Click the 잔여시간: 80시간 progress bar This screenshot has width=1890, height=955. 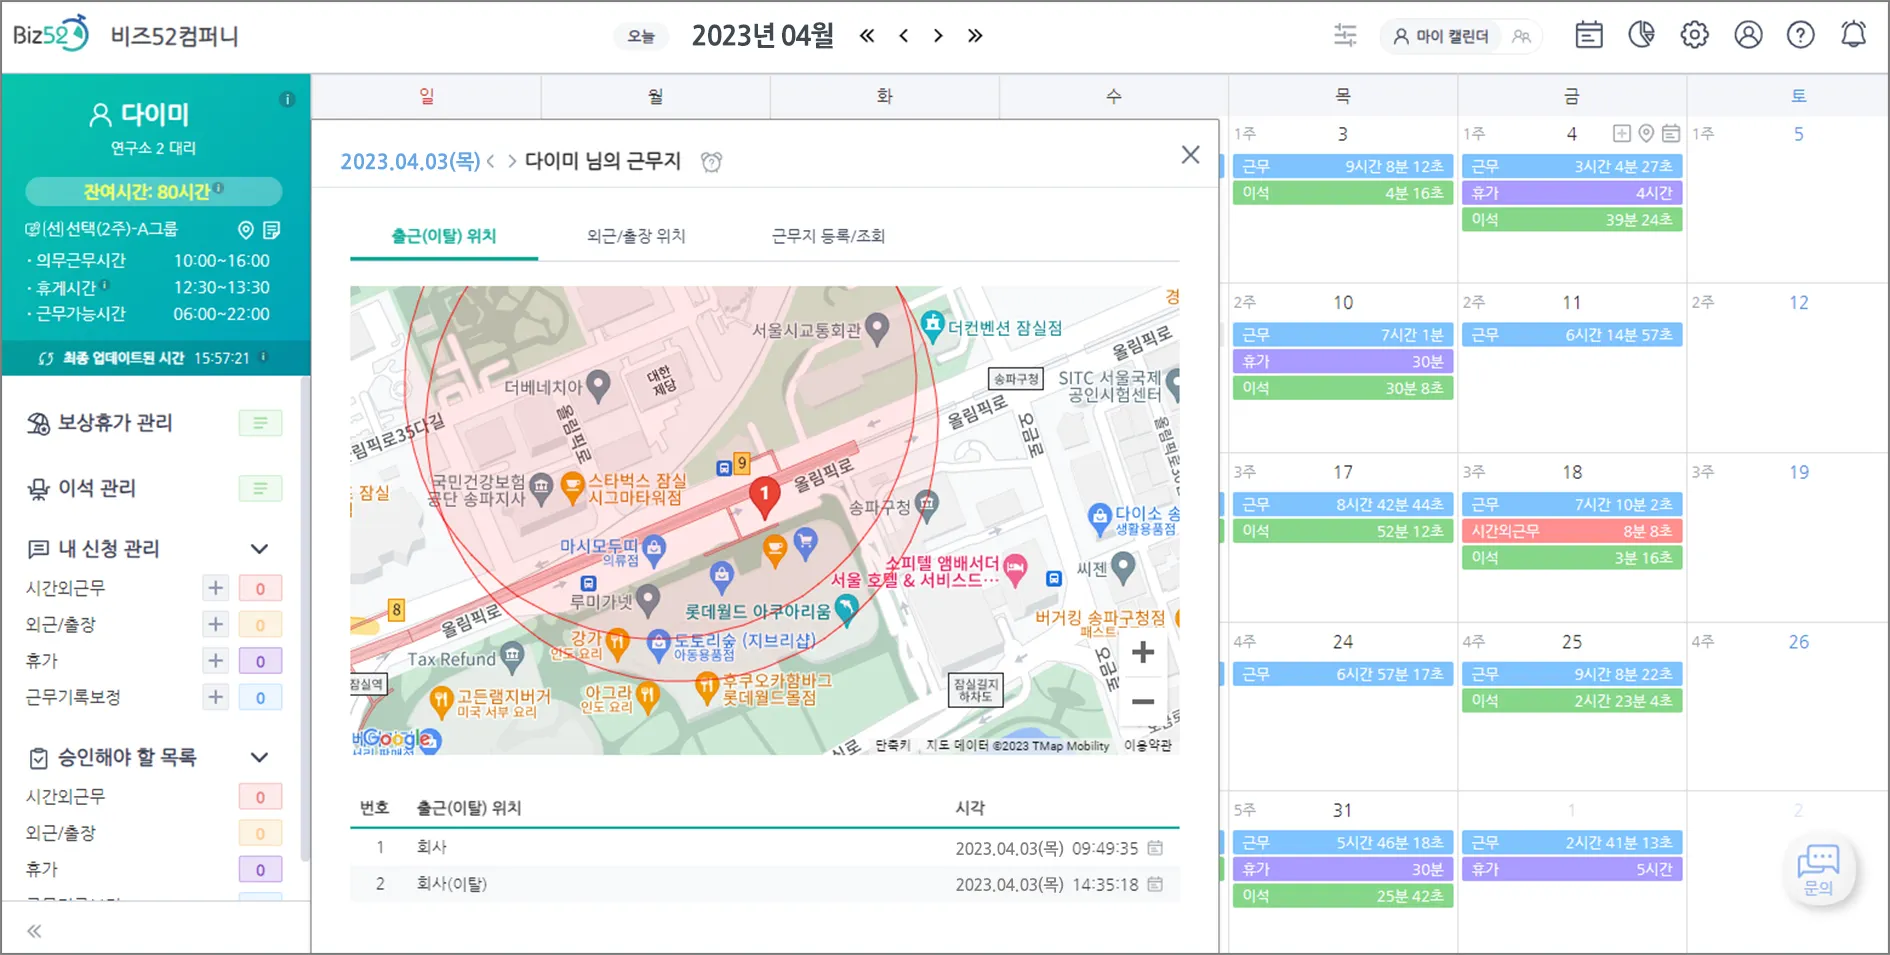click(x=154, y=191)
